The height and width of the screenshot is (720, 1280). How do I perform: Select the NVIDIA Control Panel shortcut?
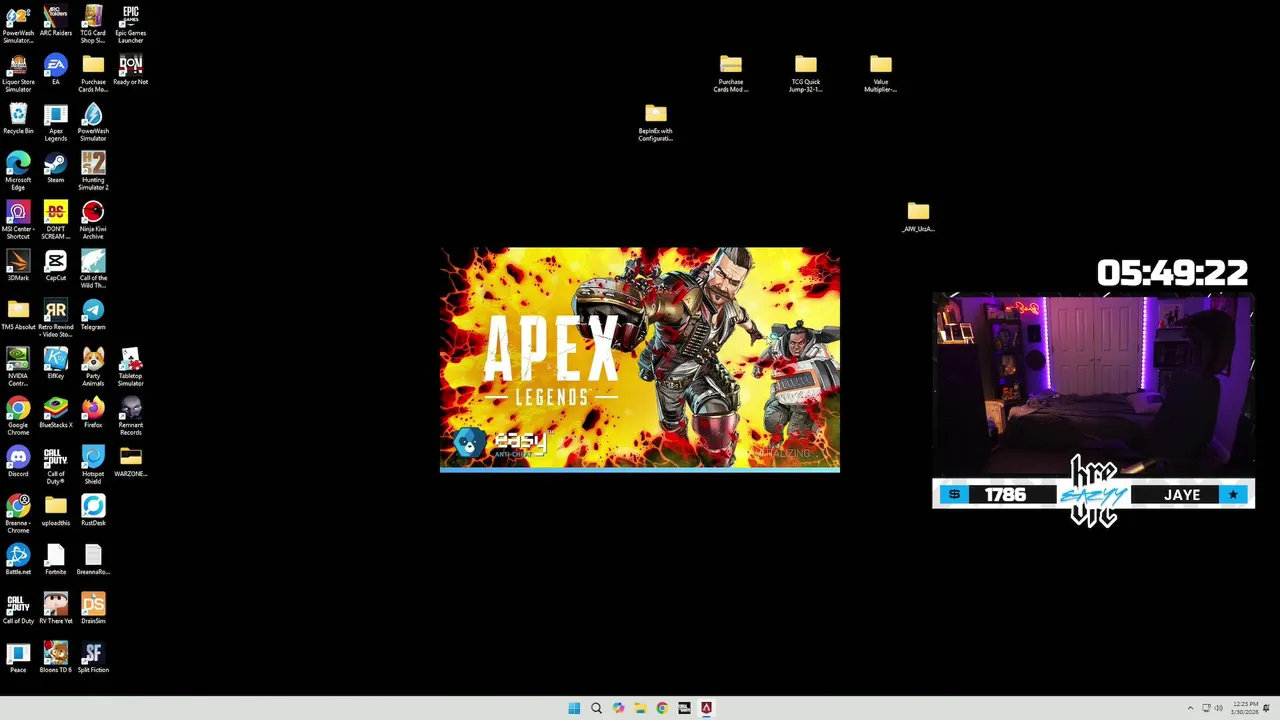click(x=18, y=368)
